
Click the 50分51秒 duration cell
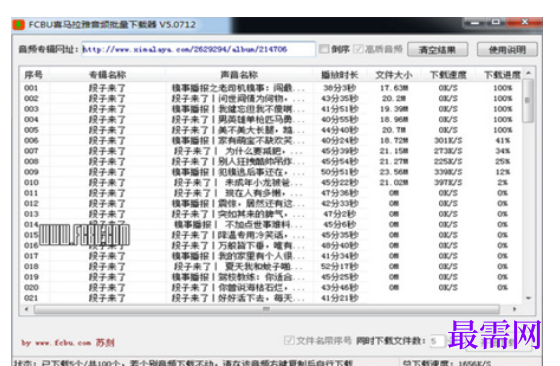pos(340,172)
